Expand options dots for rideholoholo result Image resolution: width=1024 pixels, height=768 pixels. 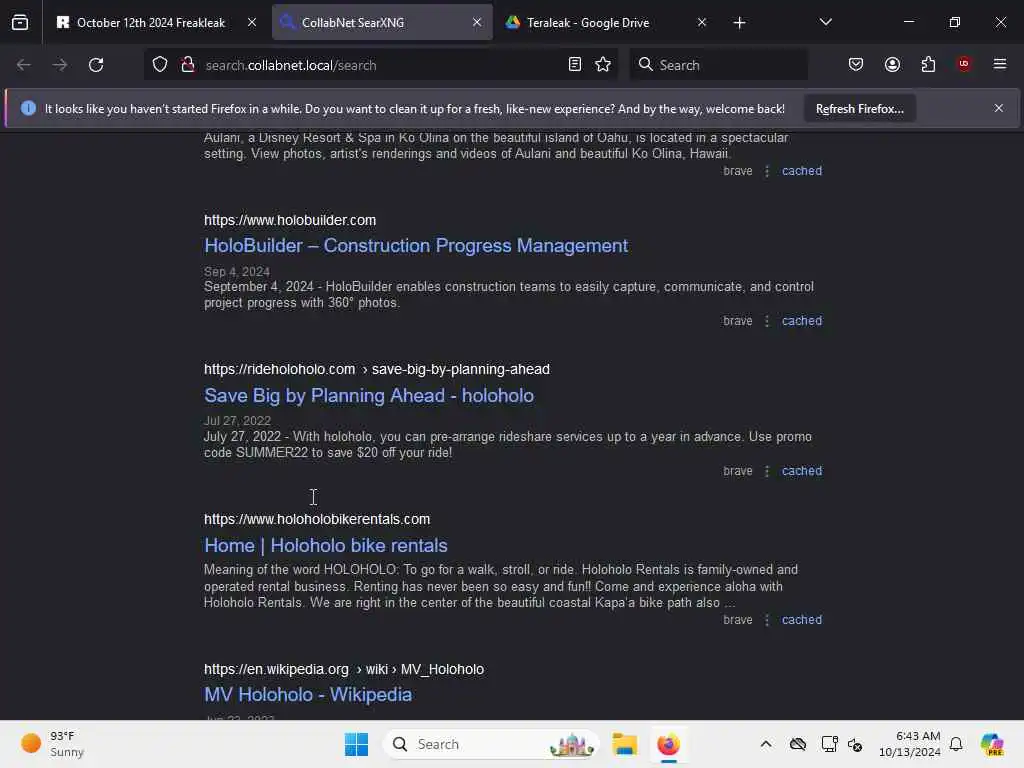click(767, 472)
